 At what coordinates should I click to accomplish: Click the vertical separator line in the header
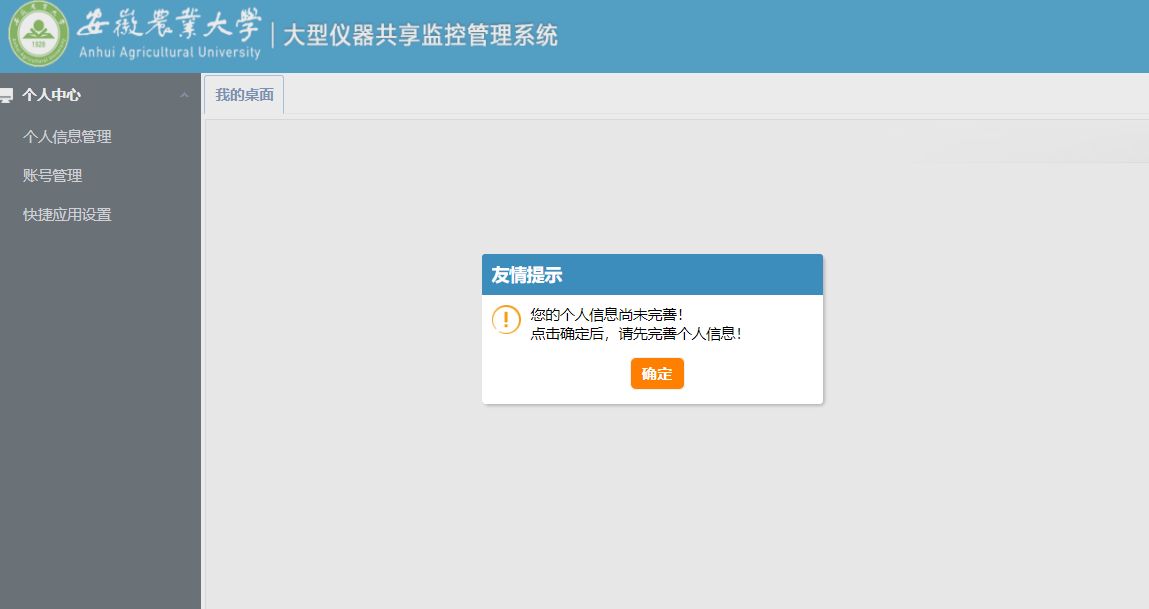pyautogui.click(x=272, y=36)
